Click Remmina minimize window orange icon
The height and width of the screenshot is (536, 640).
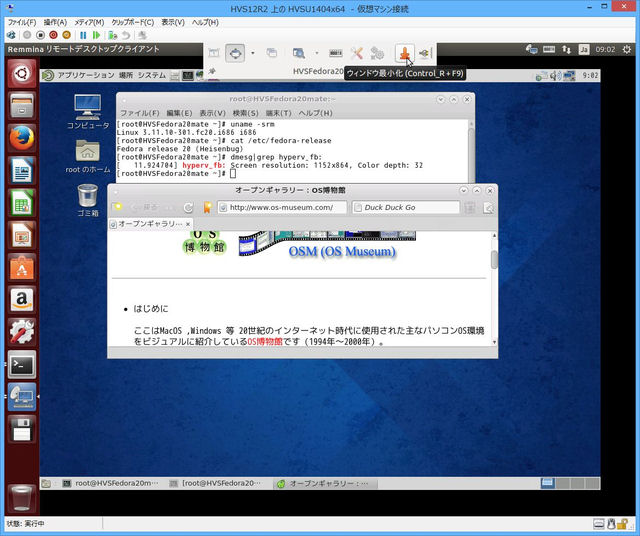coord(404,53)
